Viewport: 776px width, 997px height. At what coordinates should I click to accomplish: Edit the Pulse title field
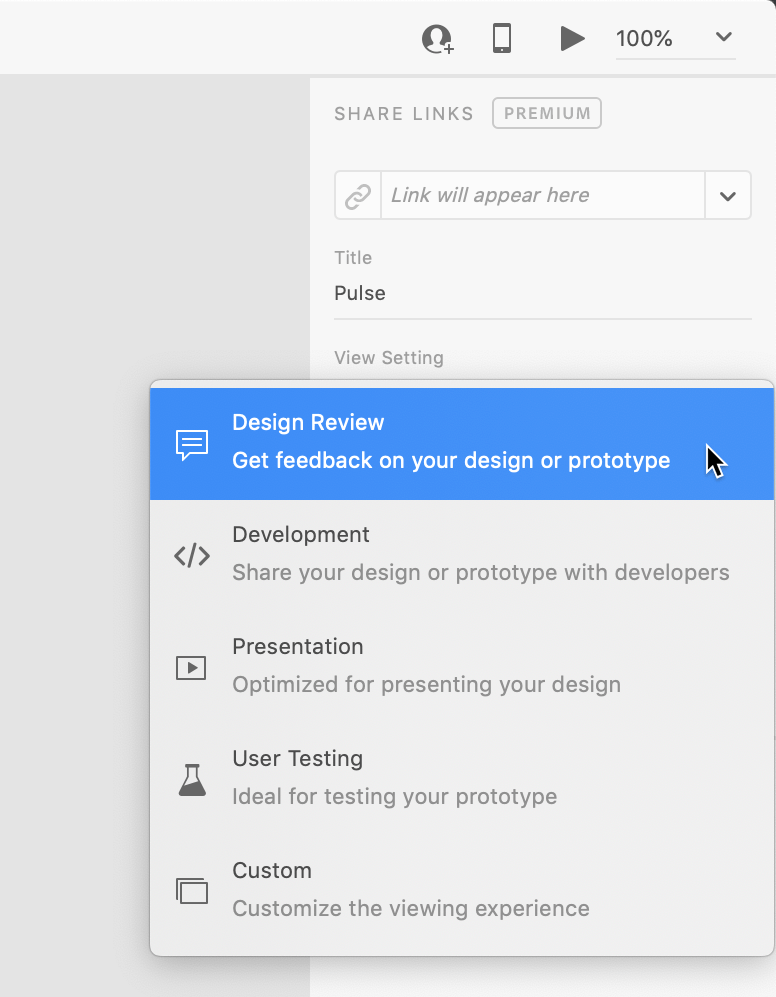pyautogui.click(x=542, y=294)
